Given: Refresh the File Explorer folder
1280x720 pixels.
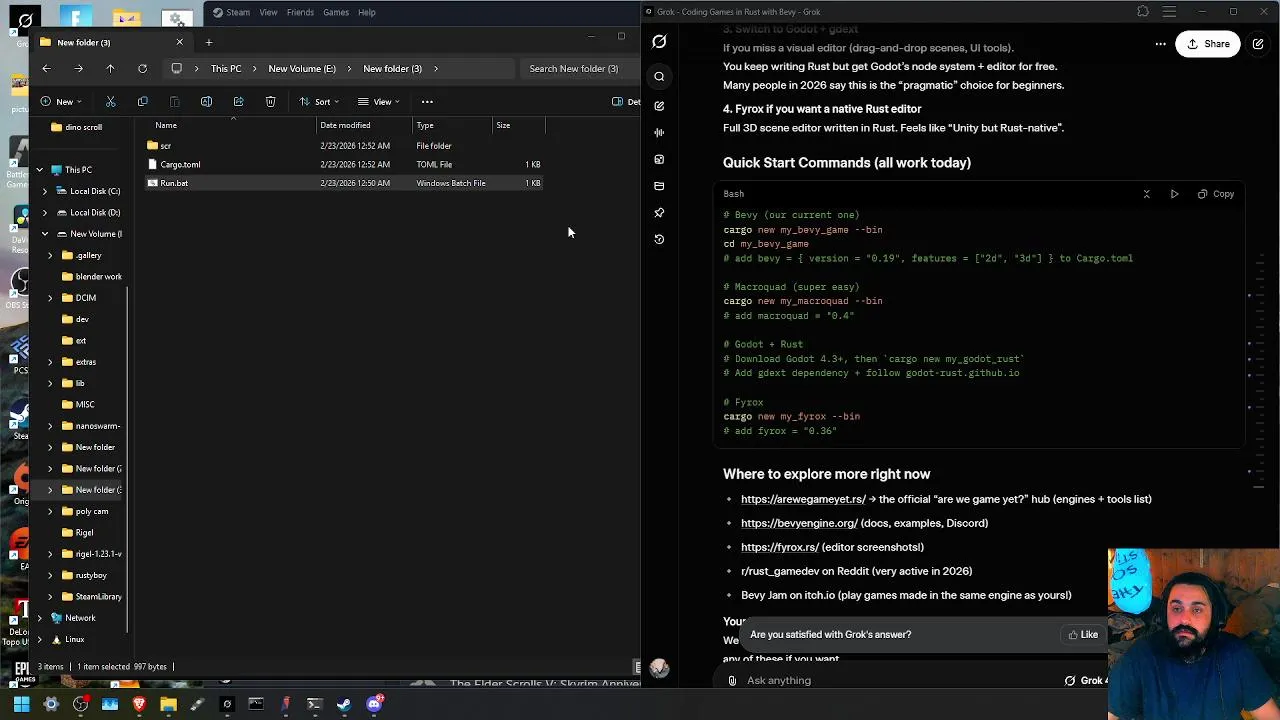Looking at the screenshot, I should 142,69.
